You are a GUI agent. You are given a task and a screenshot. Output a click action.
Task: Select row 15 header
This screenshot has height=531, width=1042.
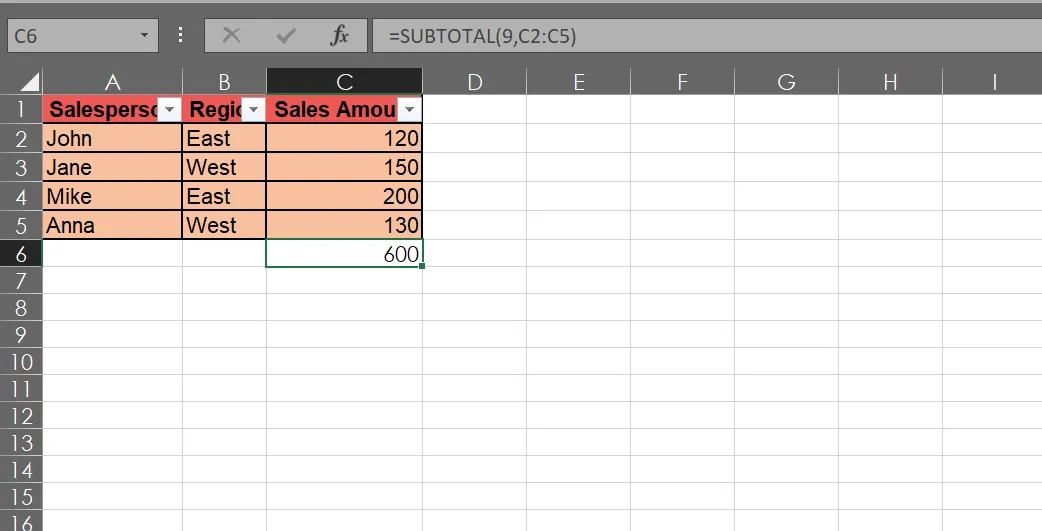click(x=21, y=497)
